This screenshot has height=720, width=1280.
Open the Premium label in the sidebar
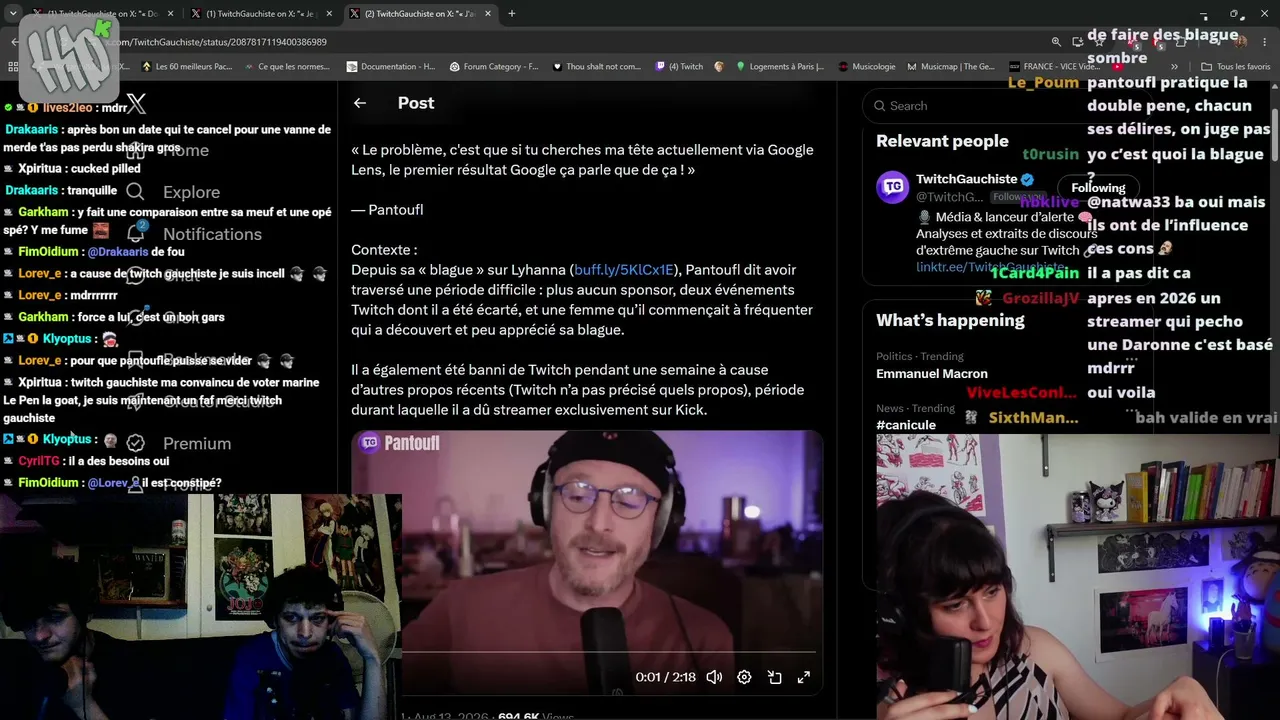(x=197, y=443)
